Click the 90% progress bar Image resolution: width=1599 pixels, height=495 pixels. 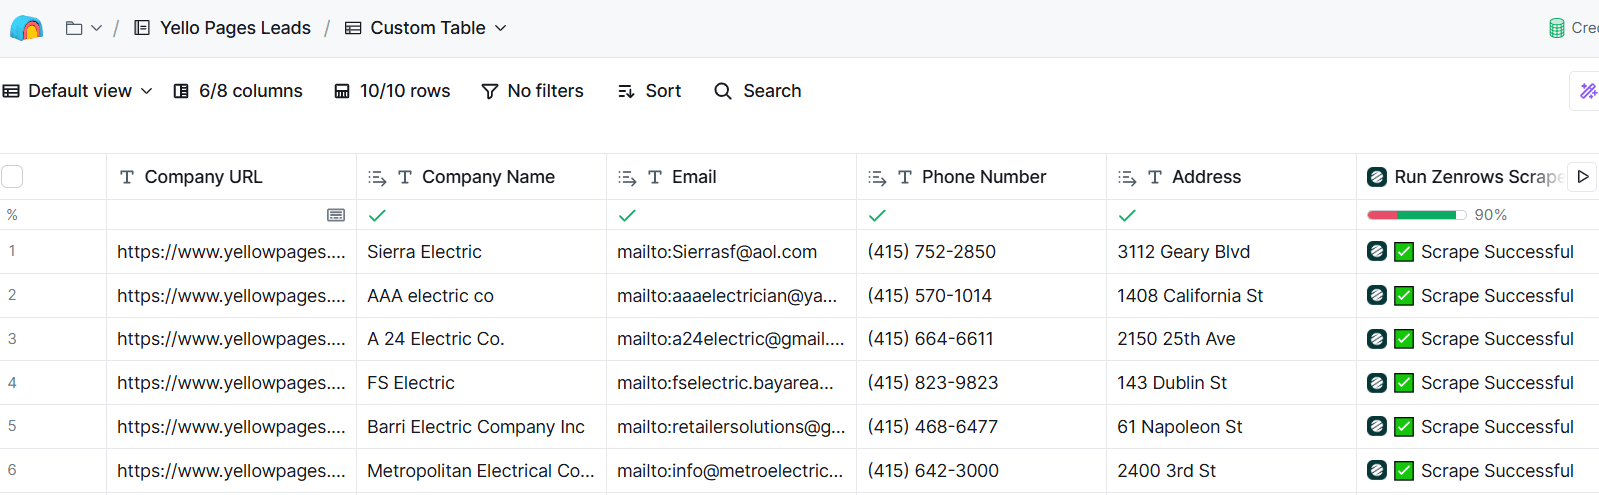(1416, 215)
